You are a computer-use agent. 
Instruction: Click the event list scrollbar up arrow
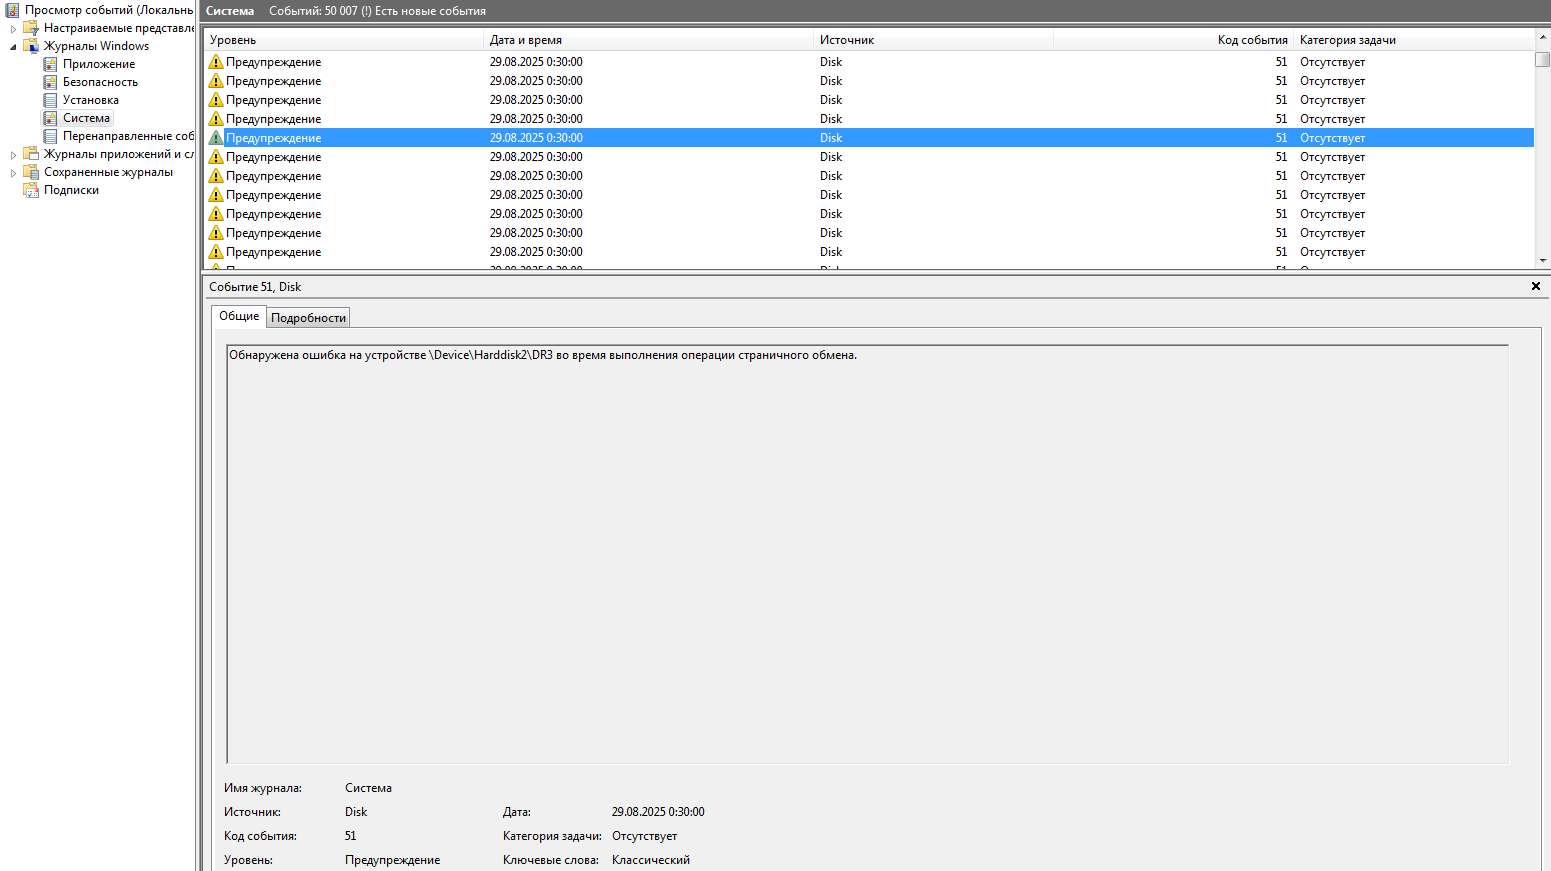click(1543, 37)
